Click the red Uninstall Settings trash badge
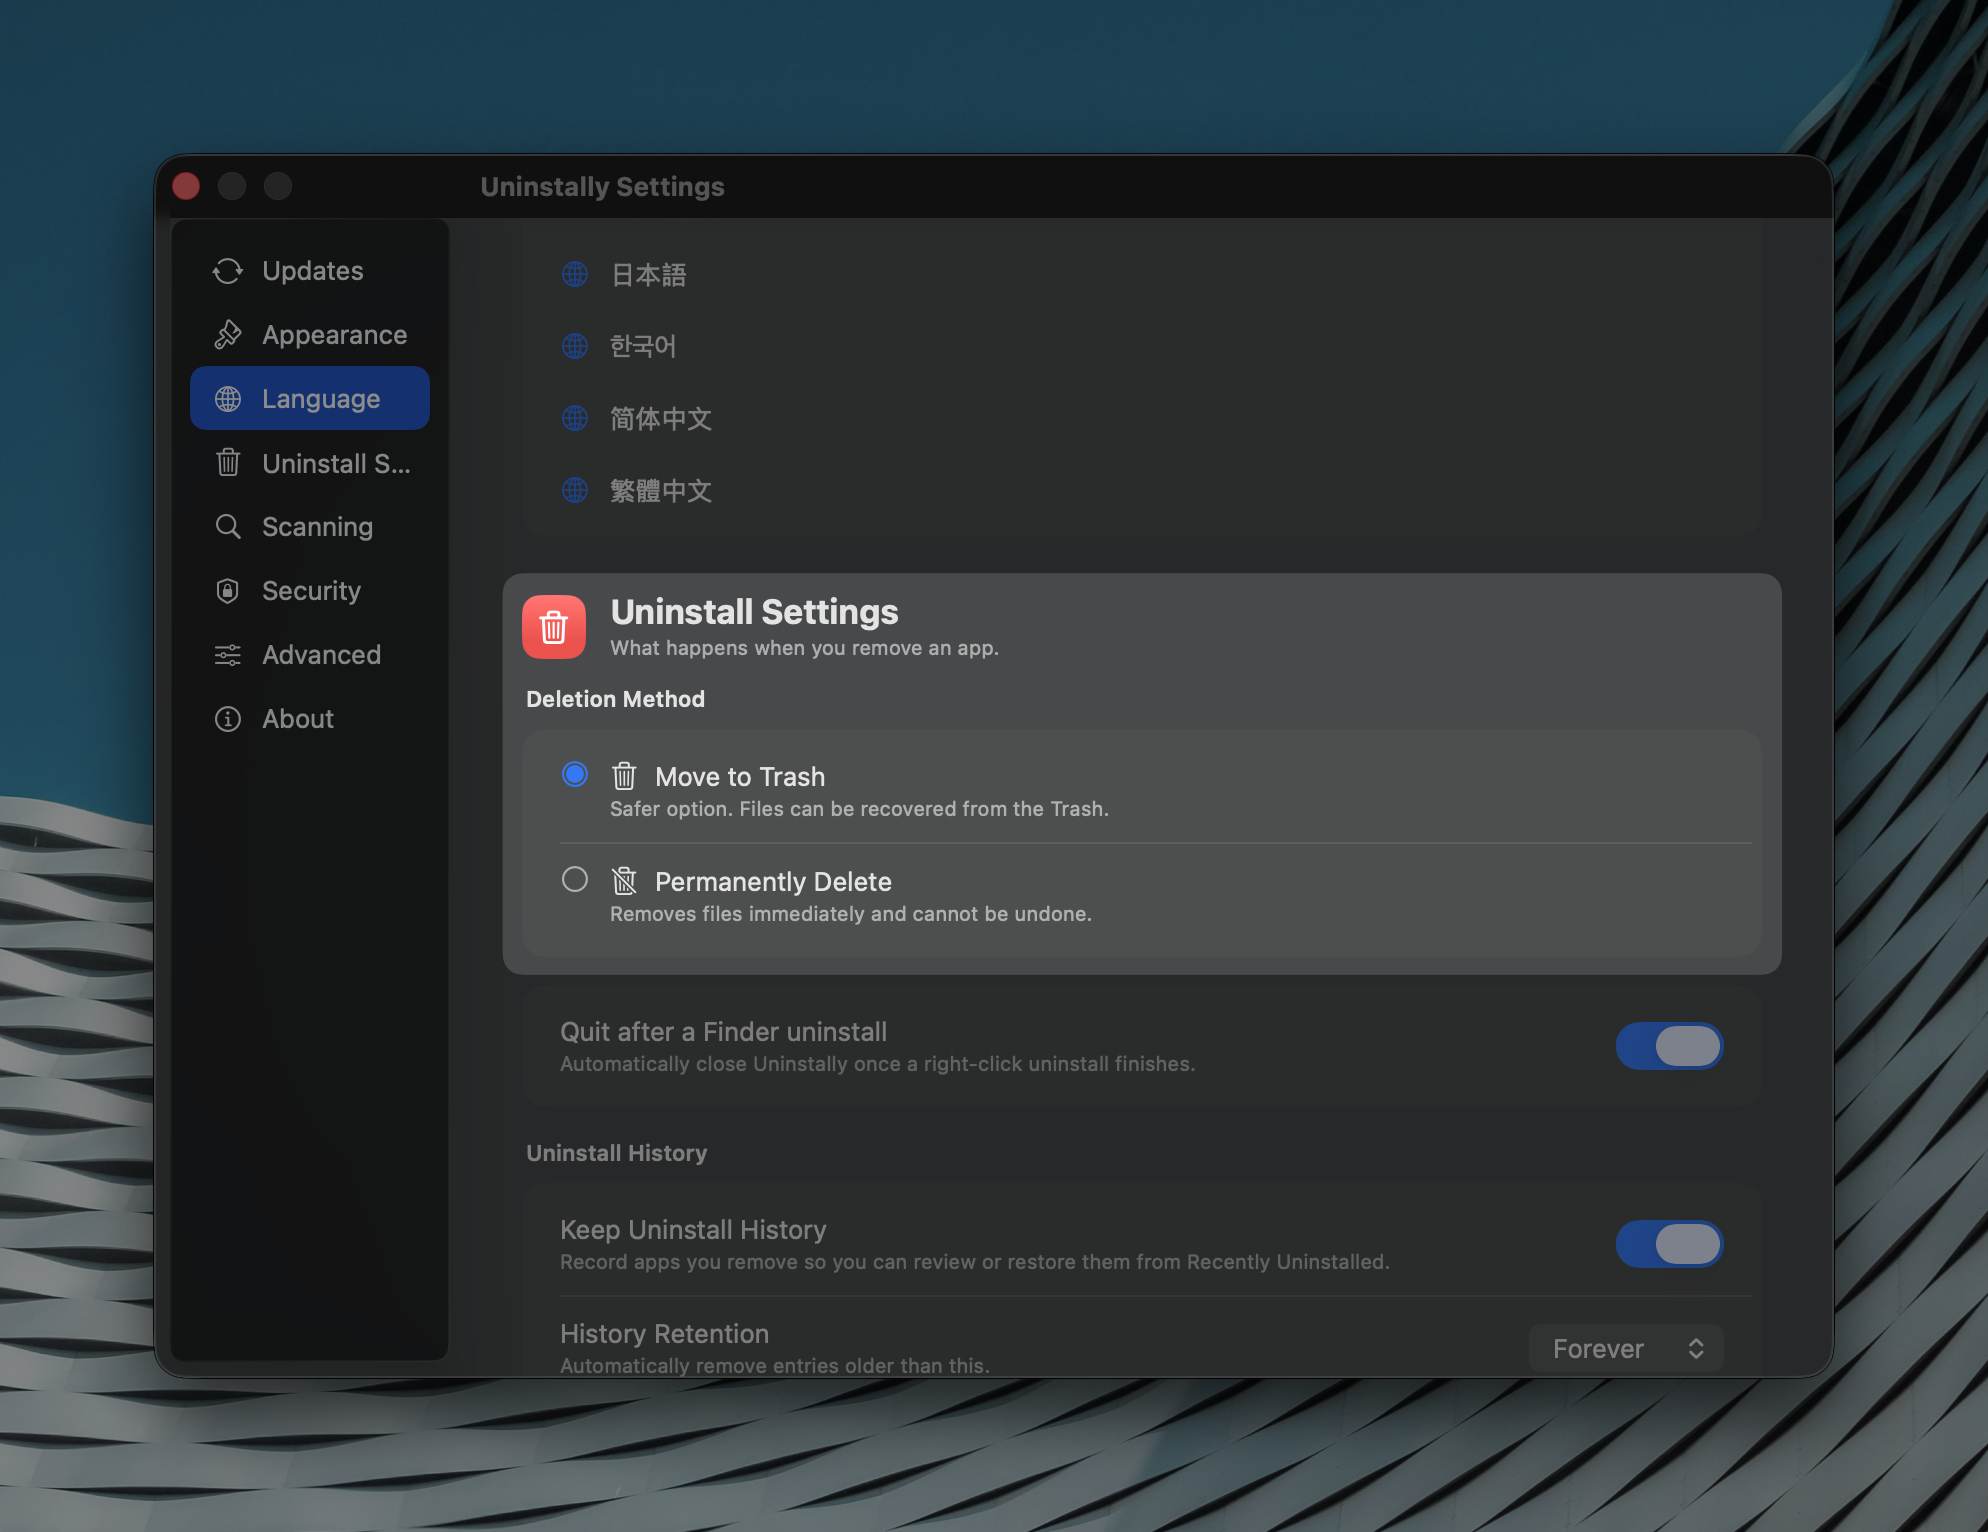1988x1532 pixels. [x=554, y=627]
